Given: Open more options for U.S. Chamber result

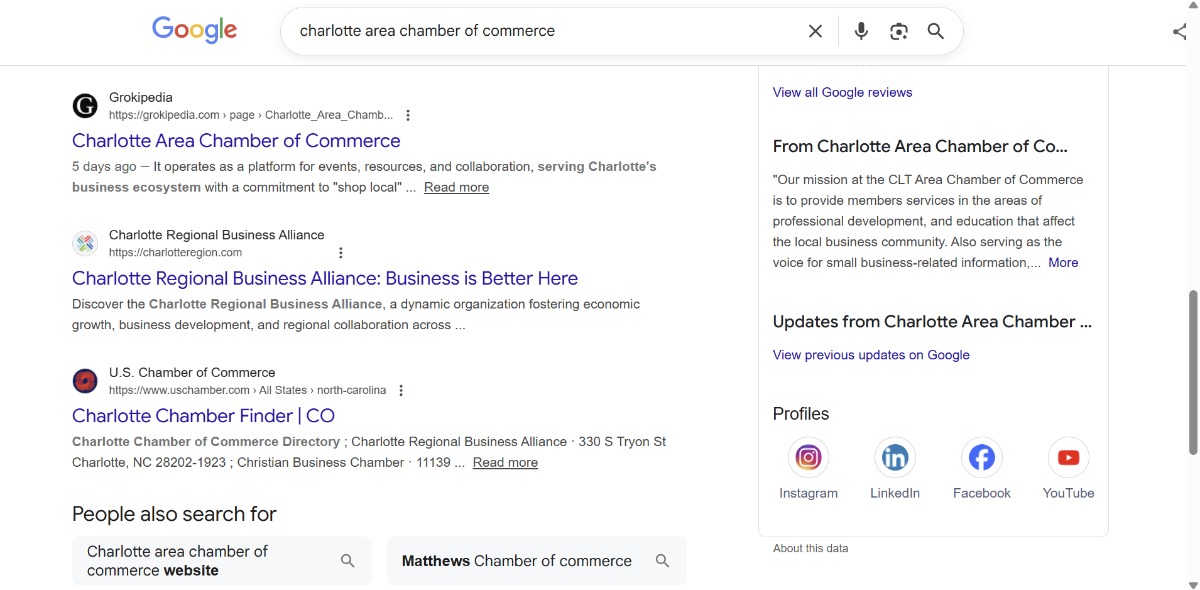Looking at the screenshot, I should click(401, 390).
